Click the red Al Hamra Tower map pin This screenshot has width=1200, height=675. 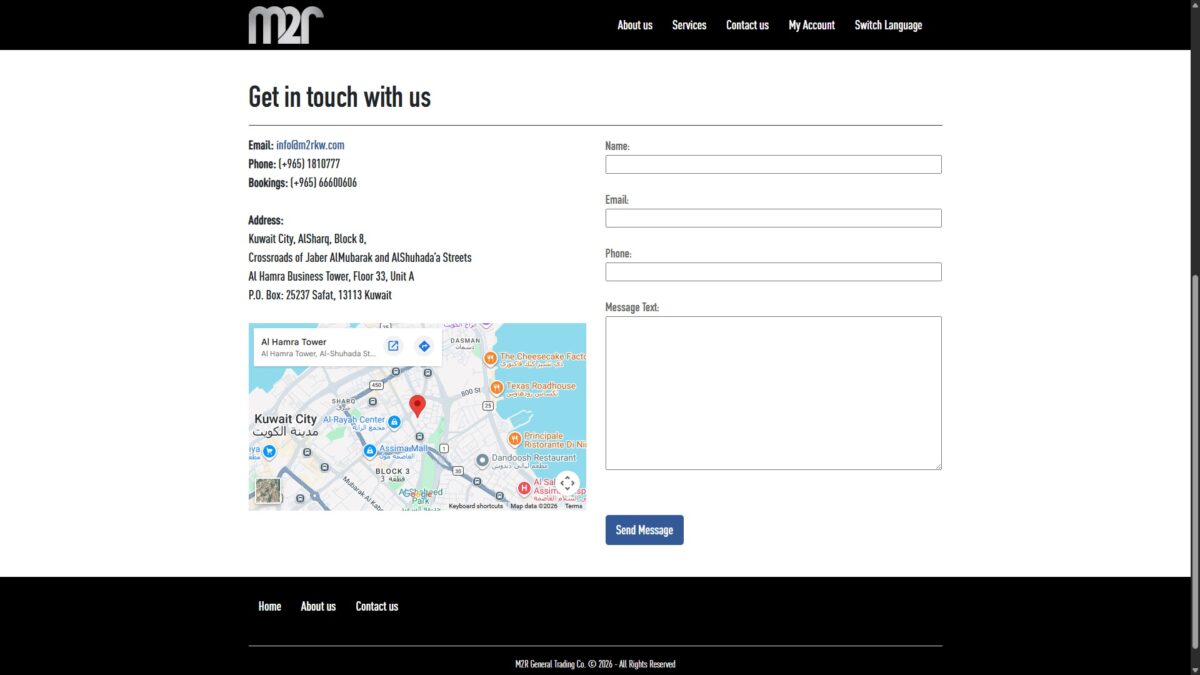tap(417, 405)
